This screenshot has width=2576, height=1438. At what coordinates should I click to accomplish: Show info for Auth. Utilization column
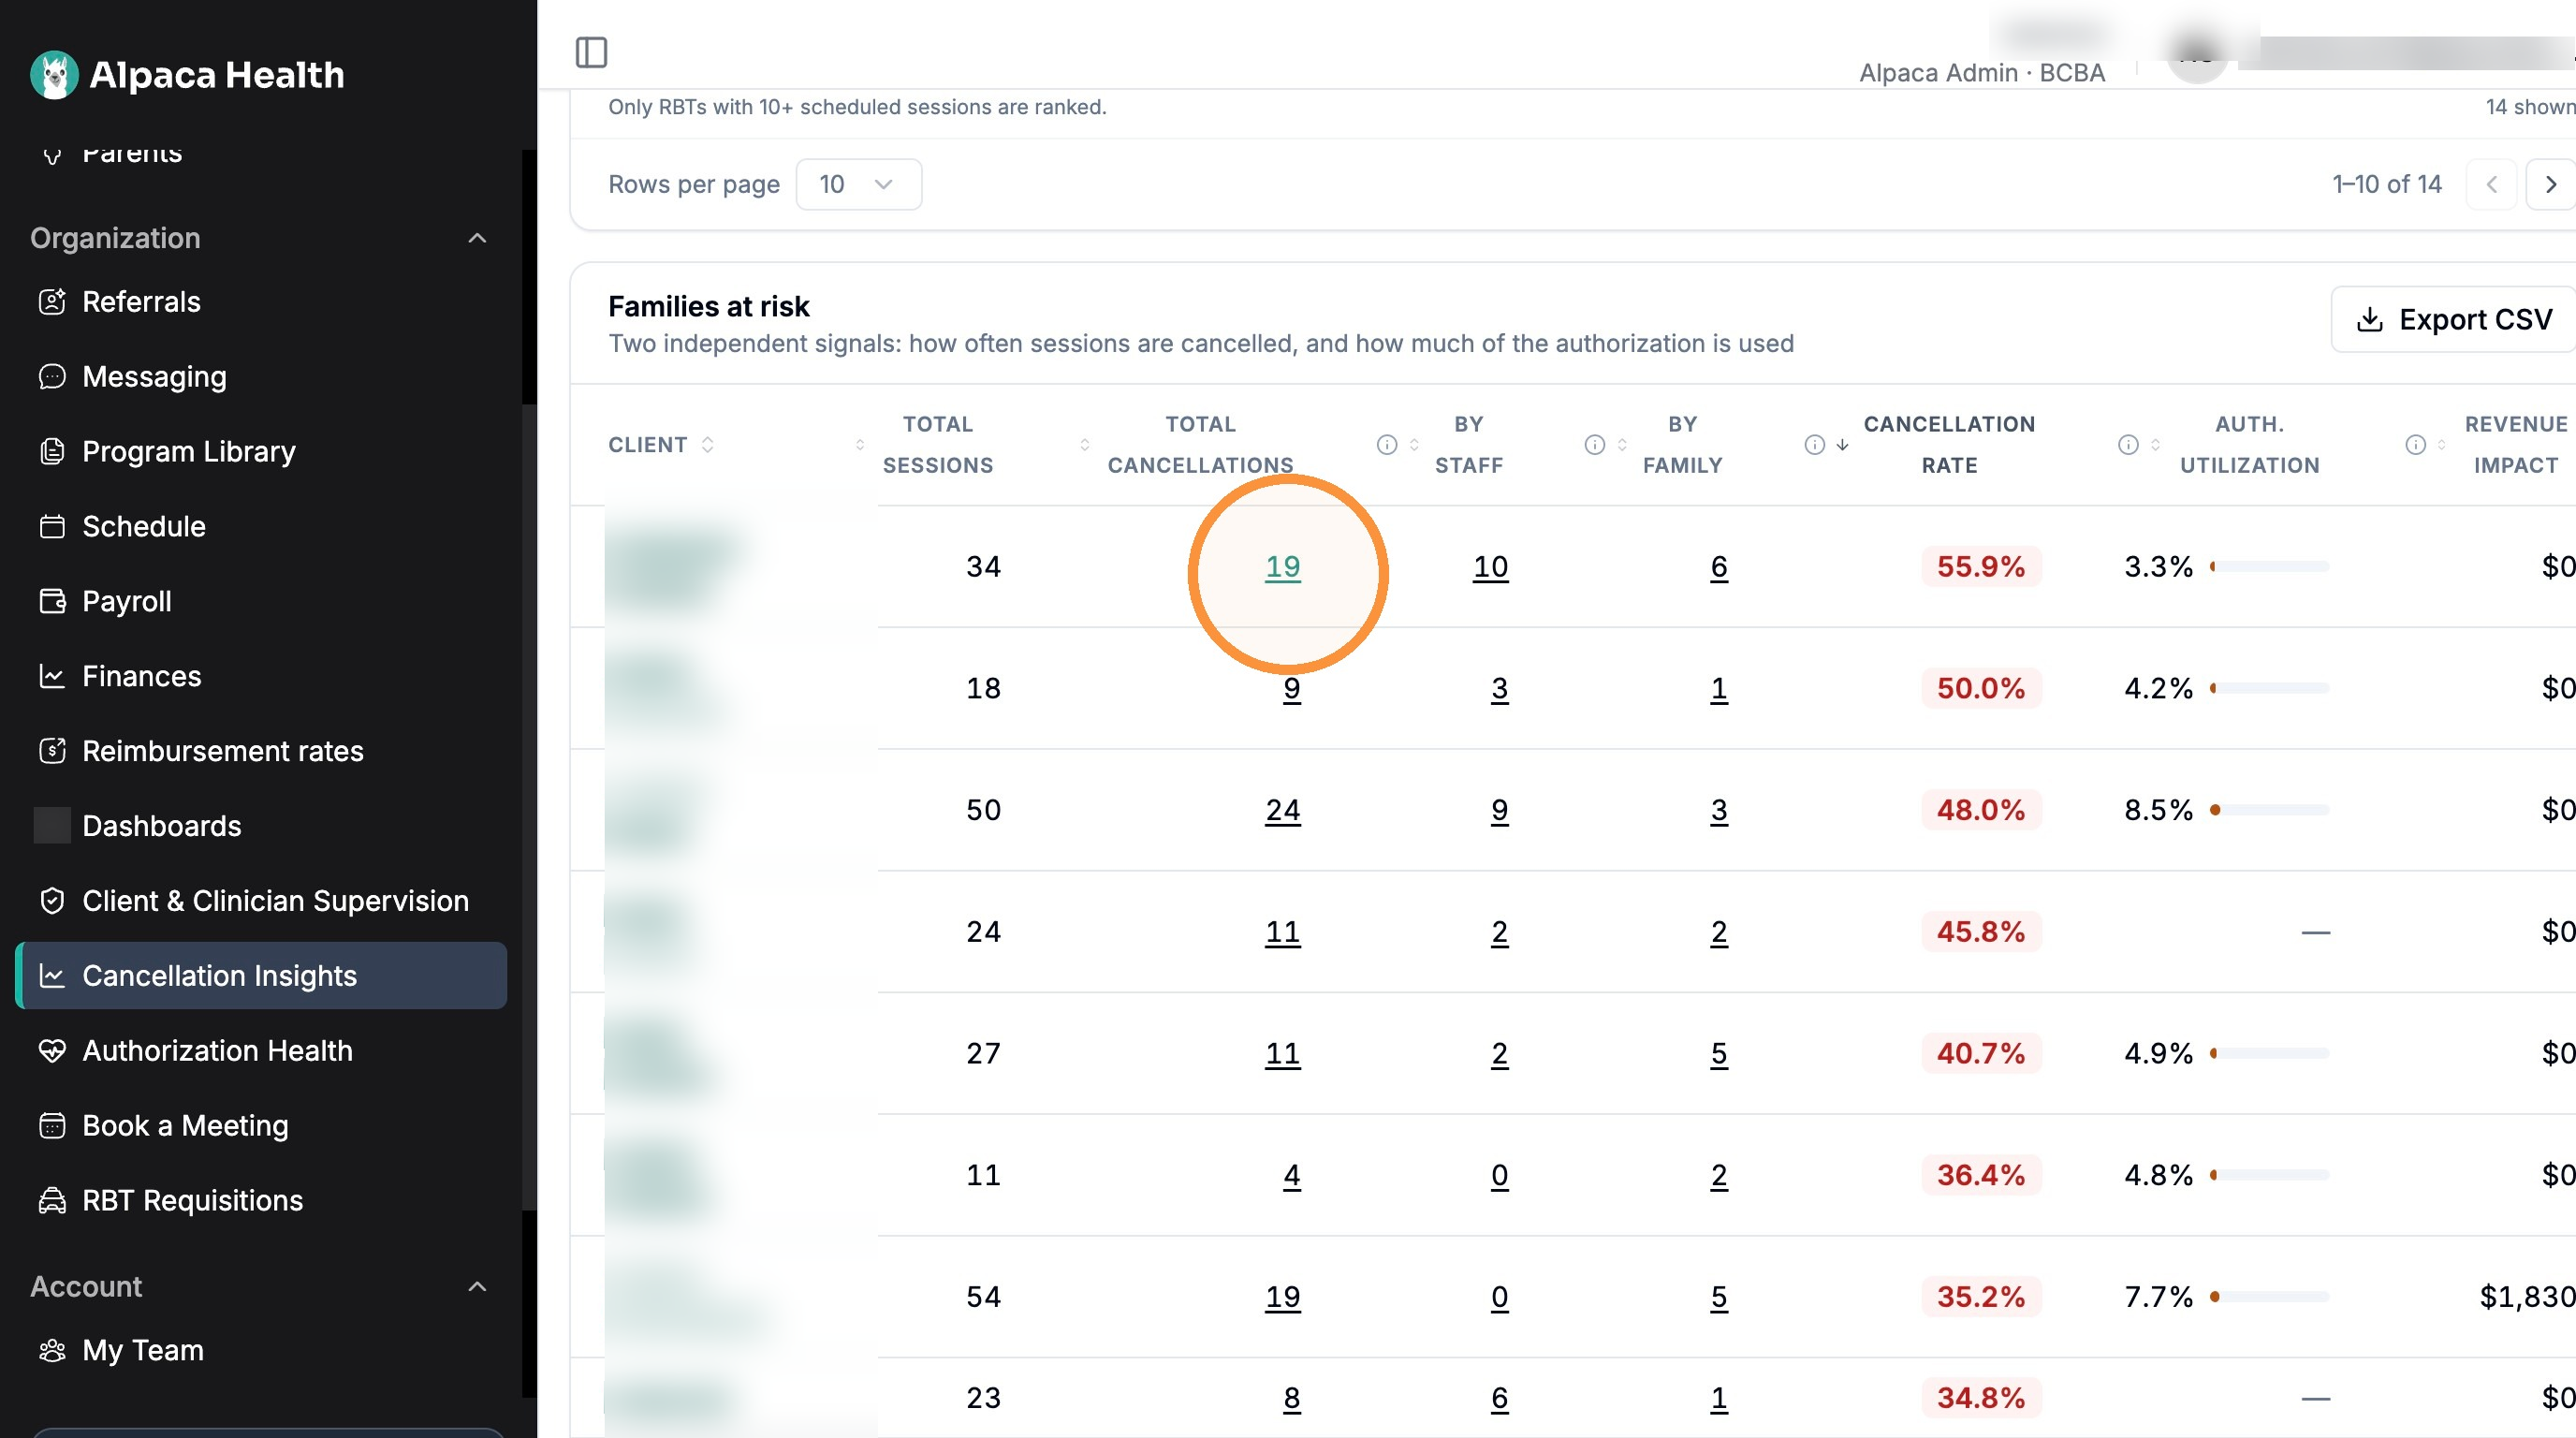pos(2128,445)
